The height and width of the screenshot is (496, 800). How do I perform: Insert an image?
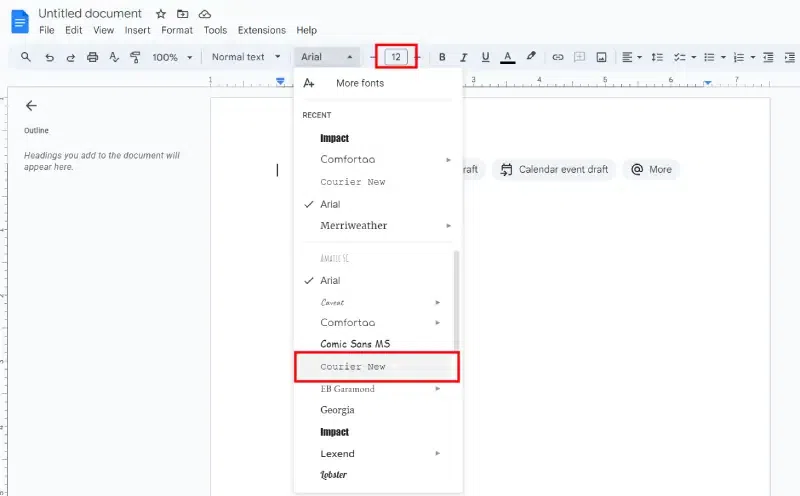(602, 57)
